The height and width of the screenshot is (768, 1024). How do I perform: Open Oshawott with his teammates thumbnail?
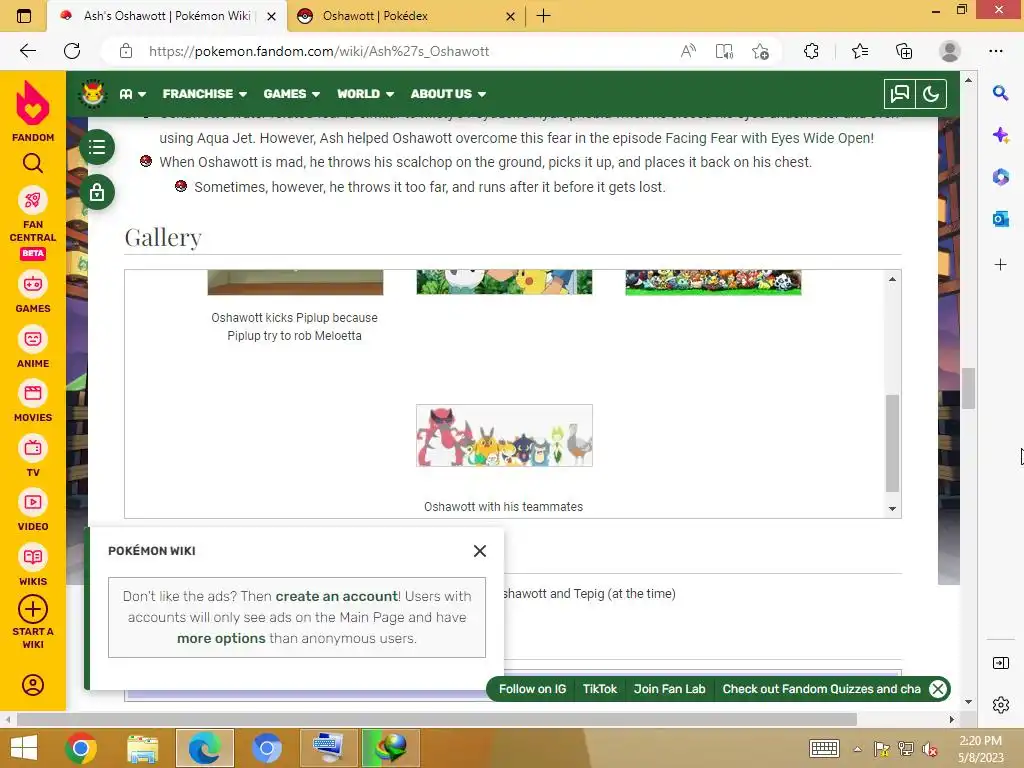[504, 436]
